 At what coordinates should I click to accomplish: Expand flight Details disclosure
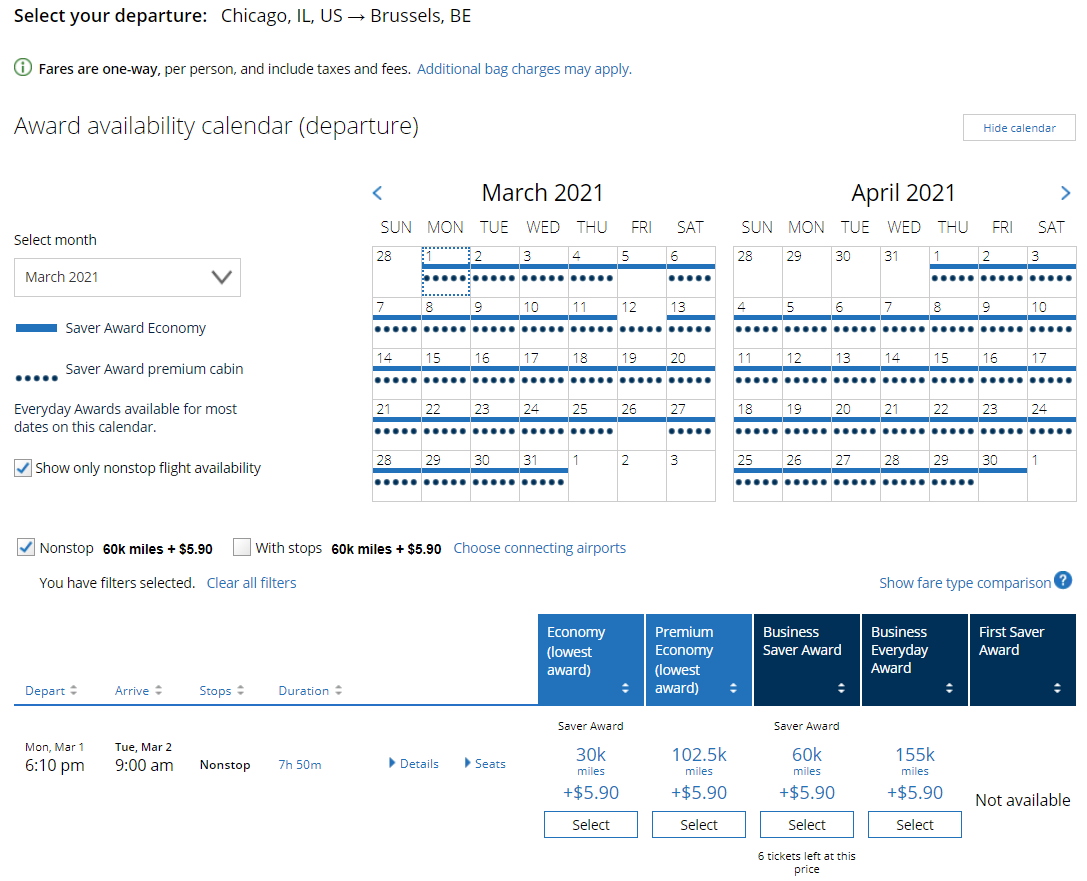(413, 764)
